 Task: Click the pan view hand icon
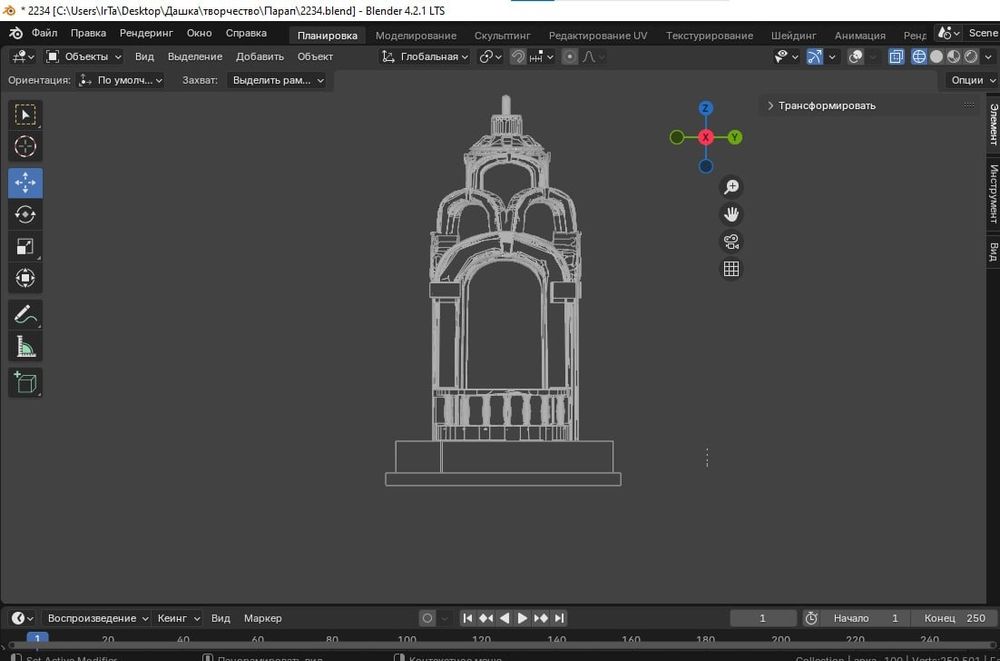pos(731,214)
